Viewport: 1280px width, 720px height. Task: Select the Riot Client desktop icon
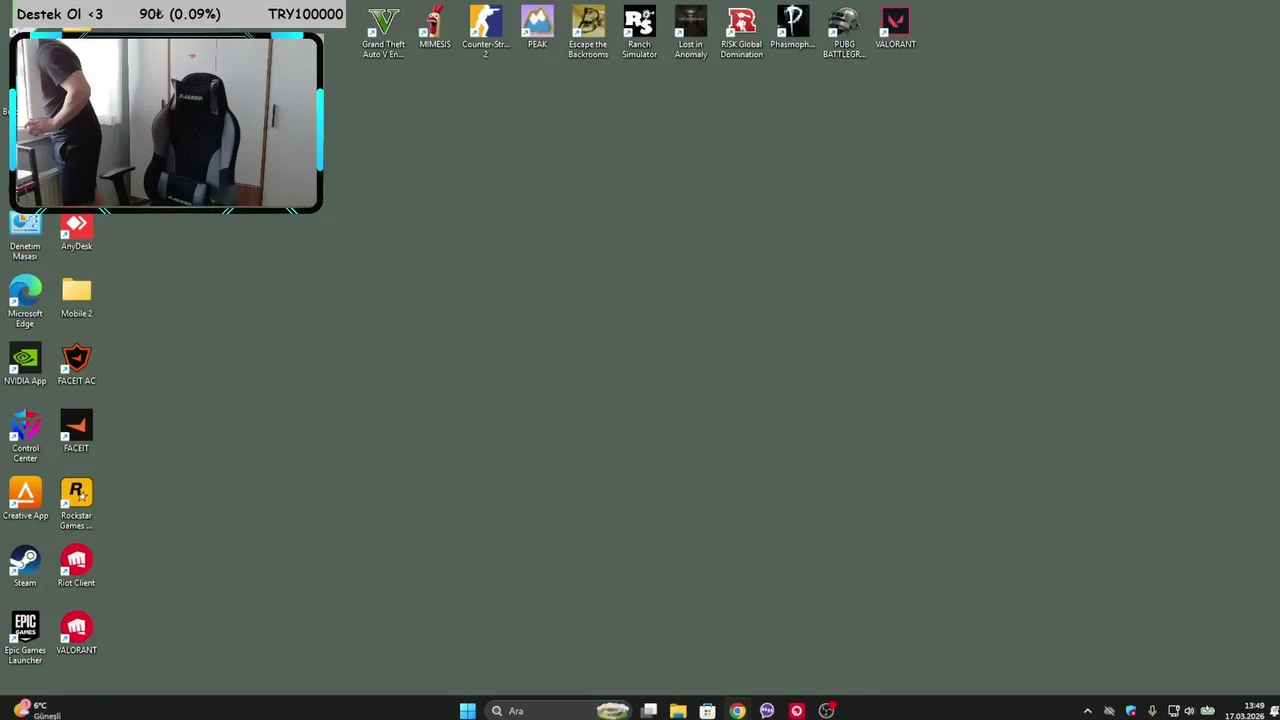pyautogui.click(x=76, y=566)
